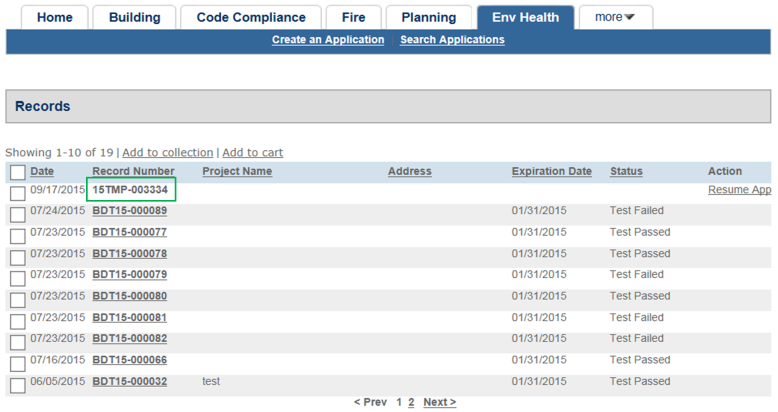Select the checkbox for BDT15-000089 row
This screenshot has height=412, width=778.
tap(18, 214)
